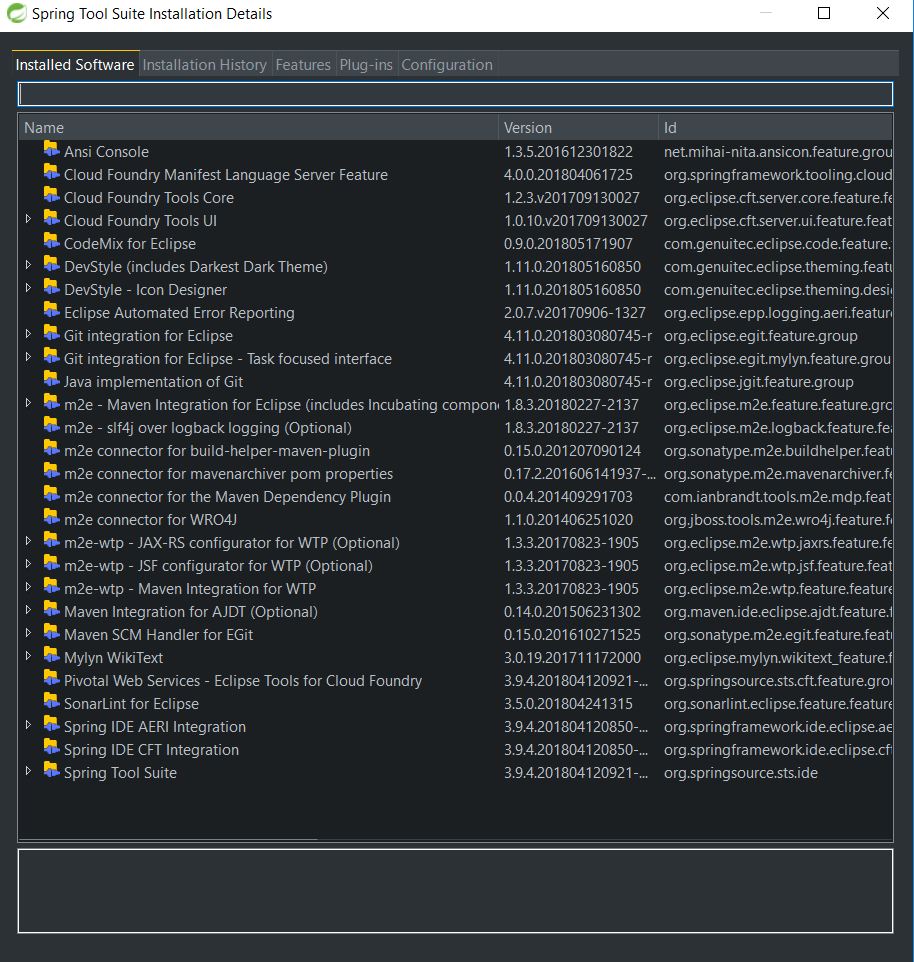Sort list by the Name column header
Image resolution: width=914 pixels, height=962 pixels.
258,128
